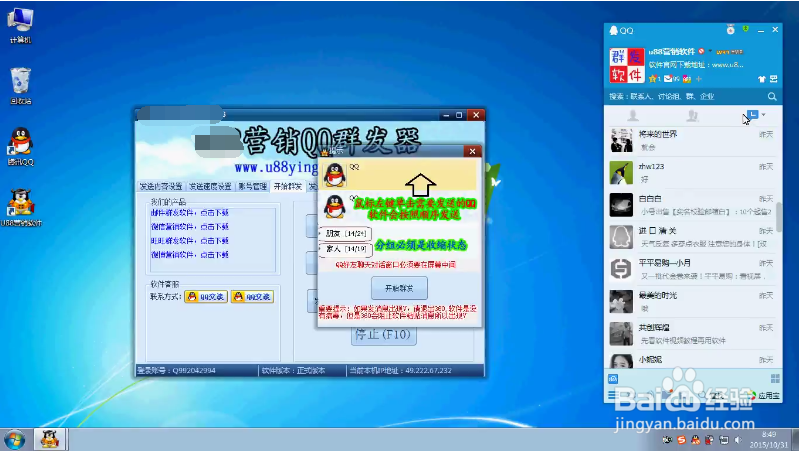Click the magnifier search icon in QQ
This screenshot has height=452, width=800.
772,96
